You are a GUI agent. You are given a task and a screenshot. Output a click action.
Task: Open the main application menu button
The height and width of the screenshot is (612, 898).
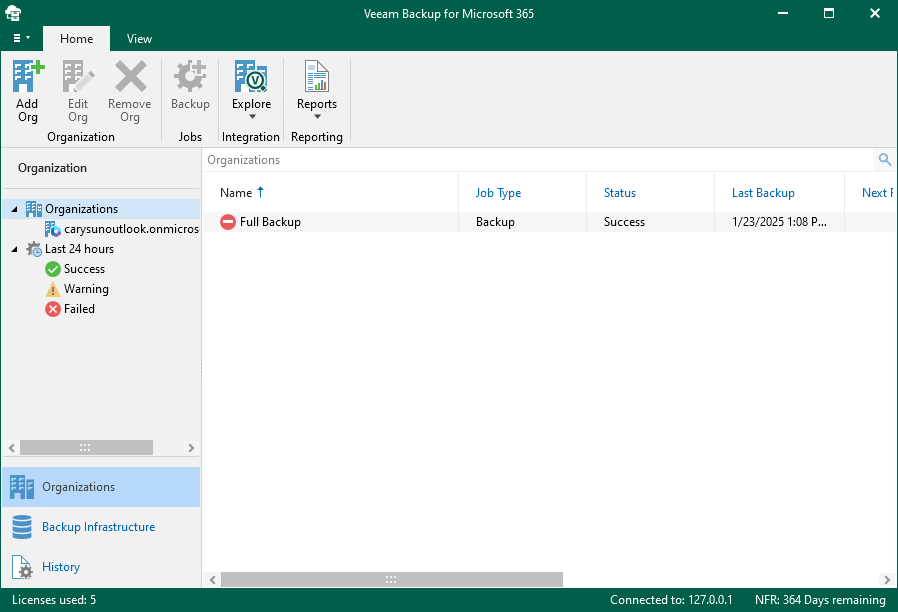click(21, 39)
